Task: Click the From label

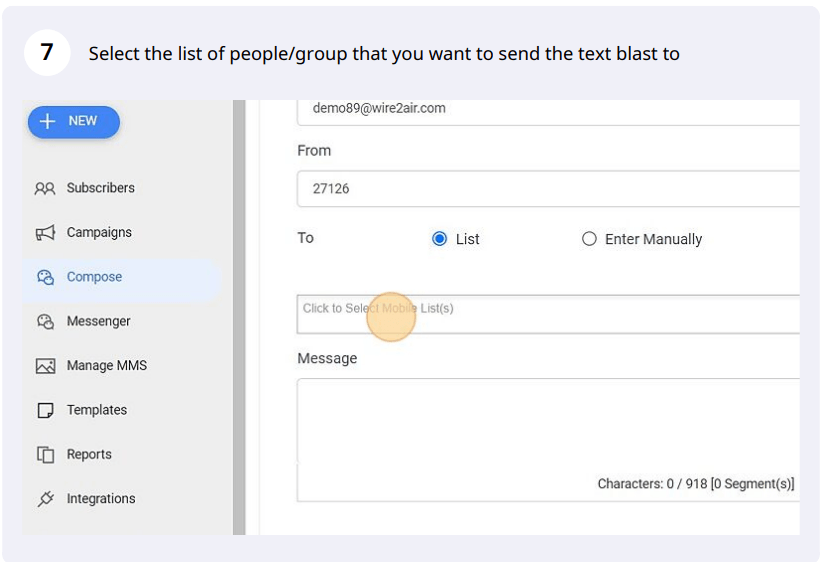Action: pos(314,151)
